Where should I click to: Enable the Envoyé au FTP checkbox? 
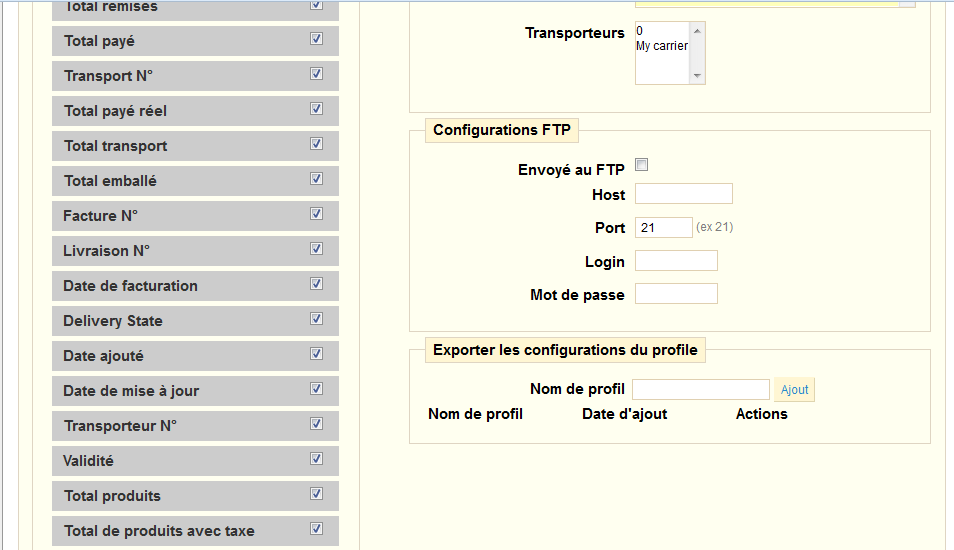click(642, 166)
